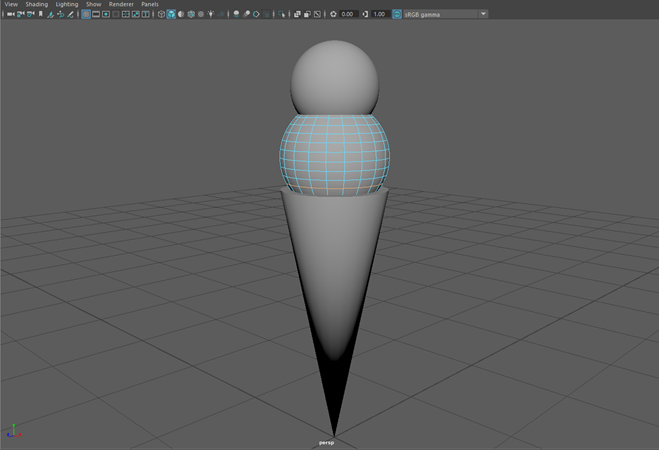Click the XYZ axis indicator
Image resolution: width=659 pixels, height=450 pixels.
14,431
